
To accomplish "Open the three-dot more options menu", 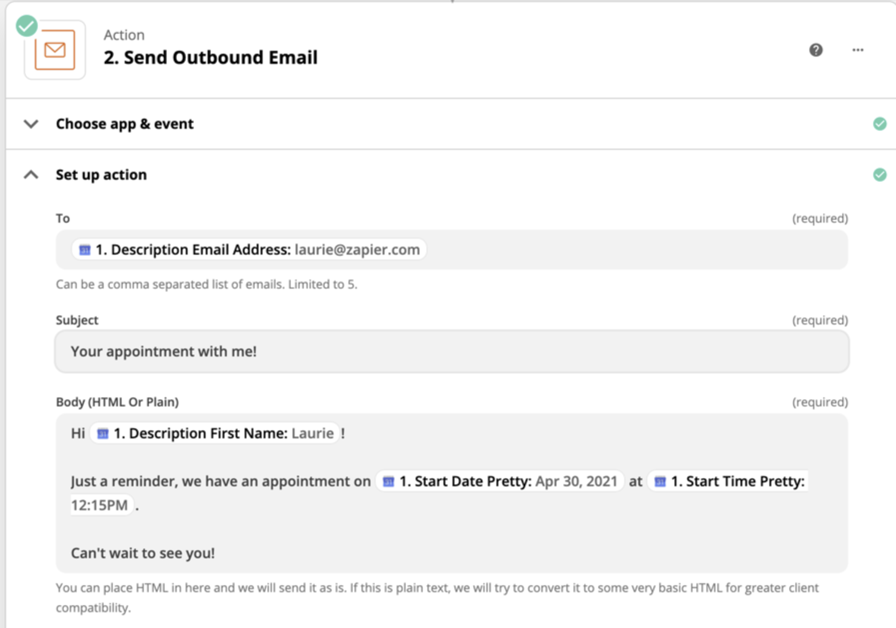I will [858, 50].
